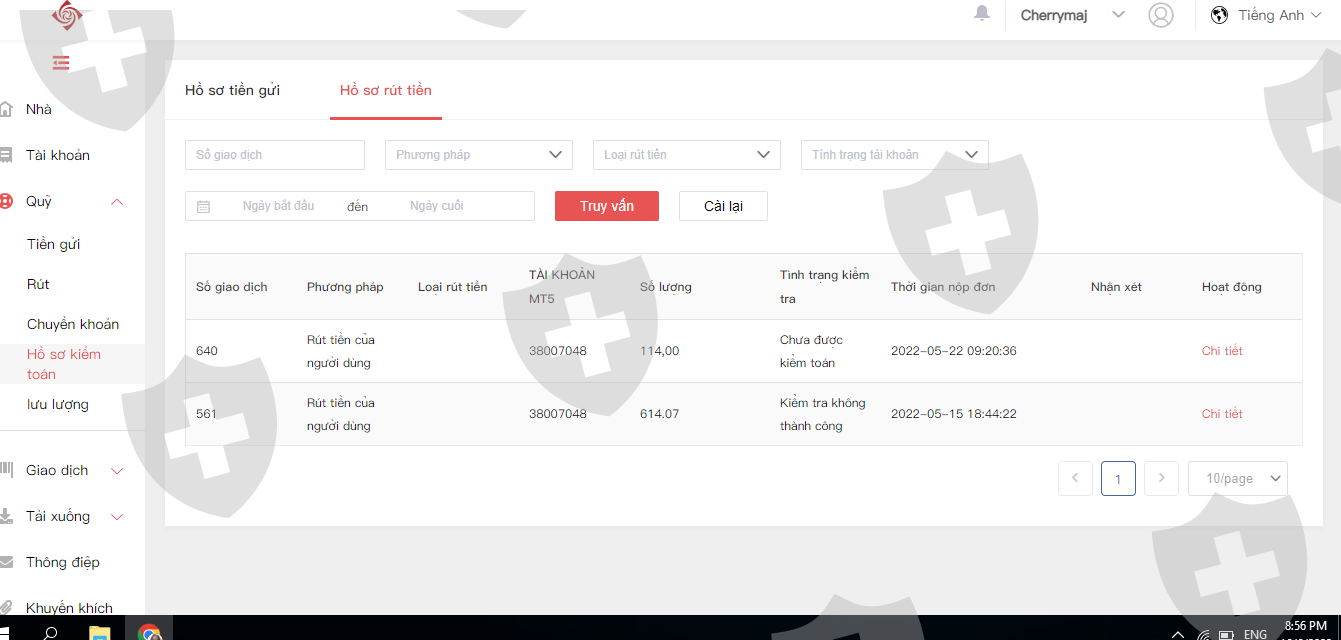Screen dimensions: 1341x640
Task: Click amount 114,00 cell
Action: click(660, 351)
